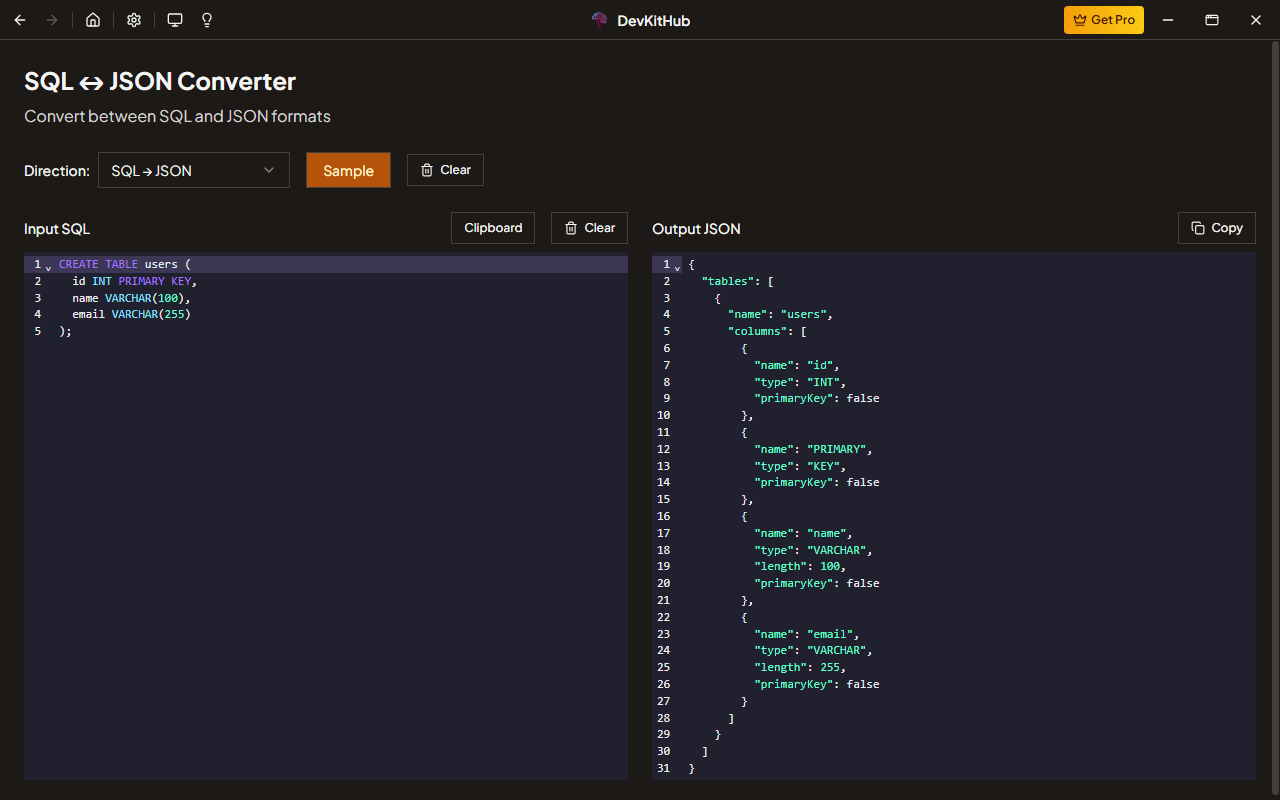
Task: Click the Input SQL label
Action: tap(57, 229)
